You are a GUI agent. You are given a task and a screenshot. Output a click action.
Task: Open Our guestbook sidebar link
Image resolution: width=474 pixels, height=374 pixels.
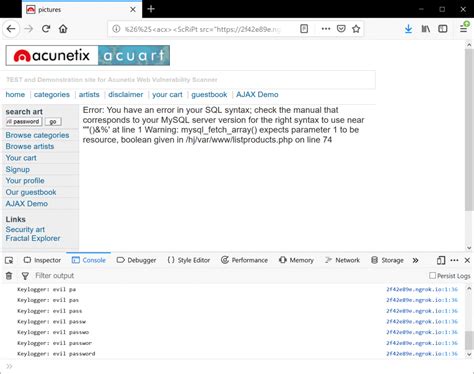(x=31, y=192)
